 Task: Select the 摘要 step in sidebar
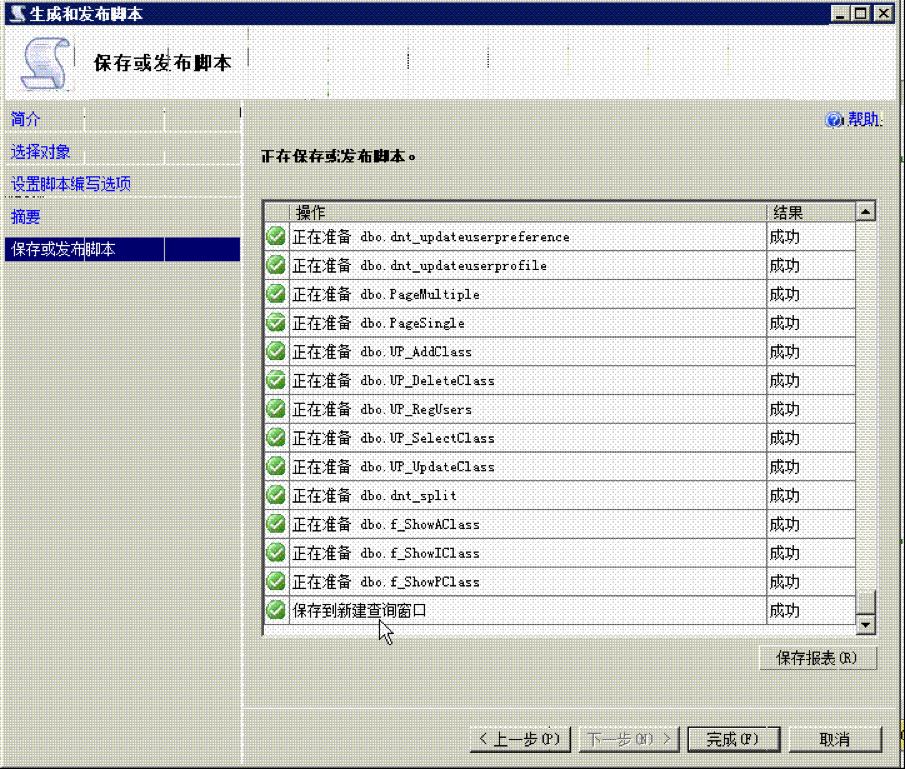coord(26,216)
